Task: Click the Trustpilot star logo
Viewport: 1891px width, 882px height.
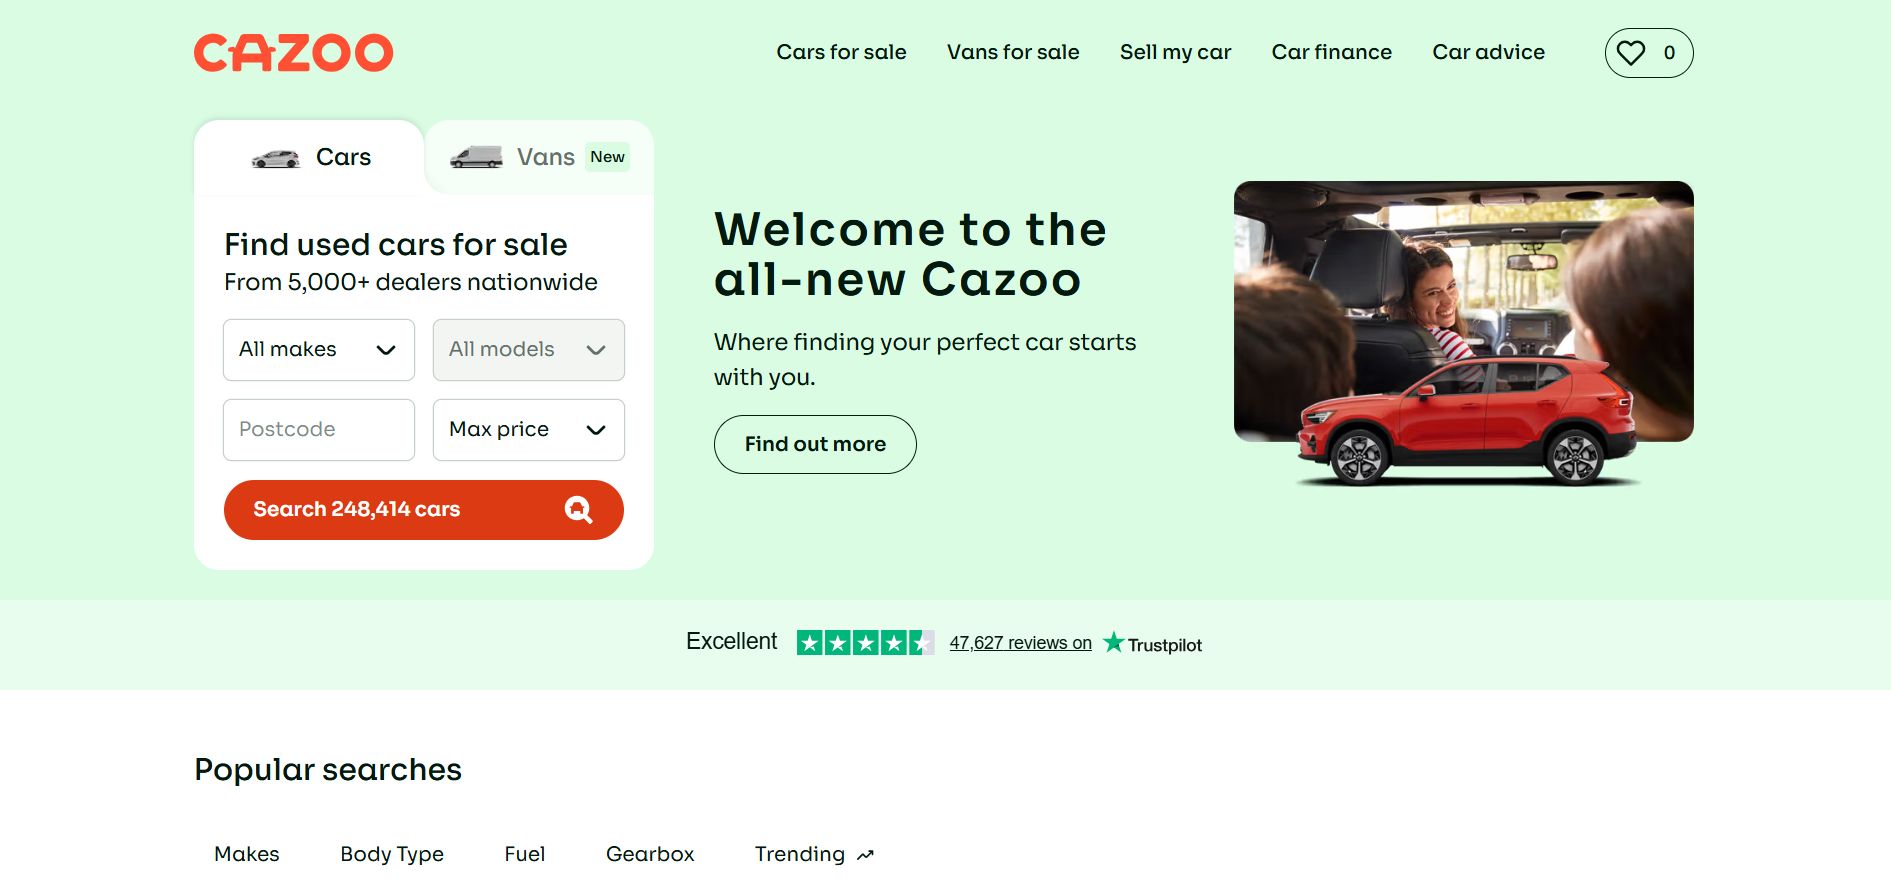Action: 1113,642
